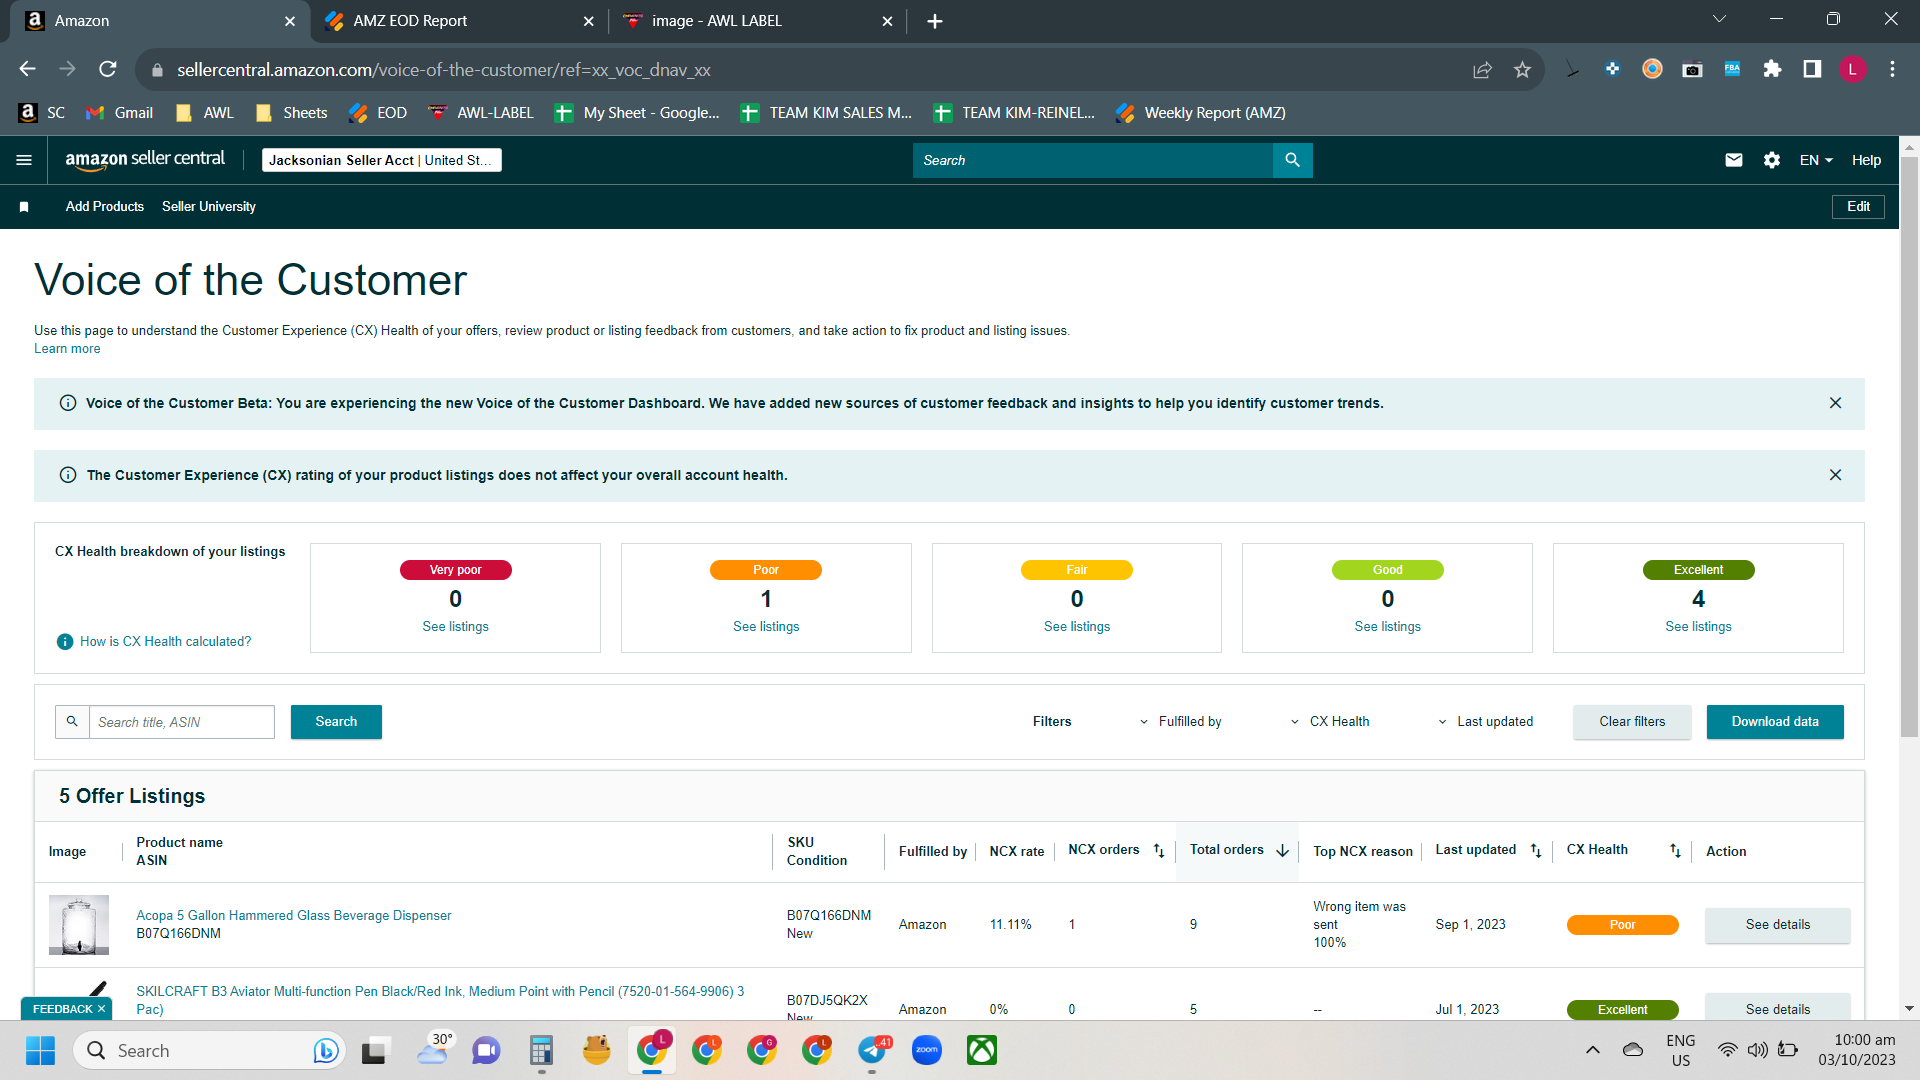
Task: Open the Seller Central hamburger menu
Action: tap(24, 160)
